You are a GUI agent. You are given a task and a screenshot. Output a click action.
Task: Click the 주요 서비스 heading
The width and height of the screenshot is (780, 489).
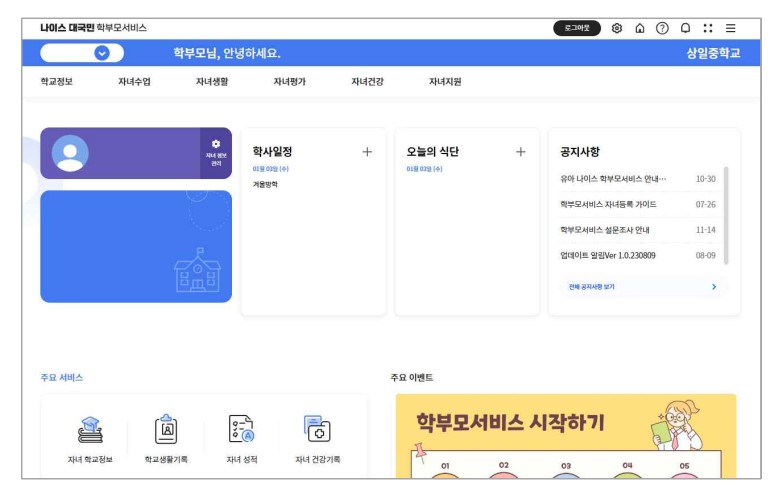62,378
